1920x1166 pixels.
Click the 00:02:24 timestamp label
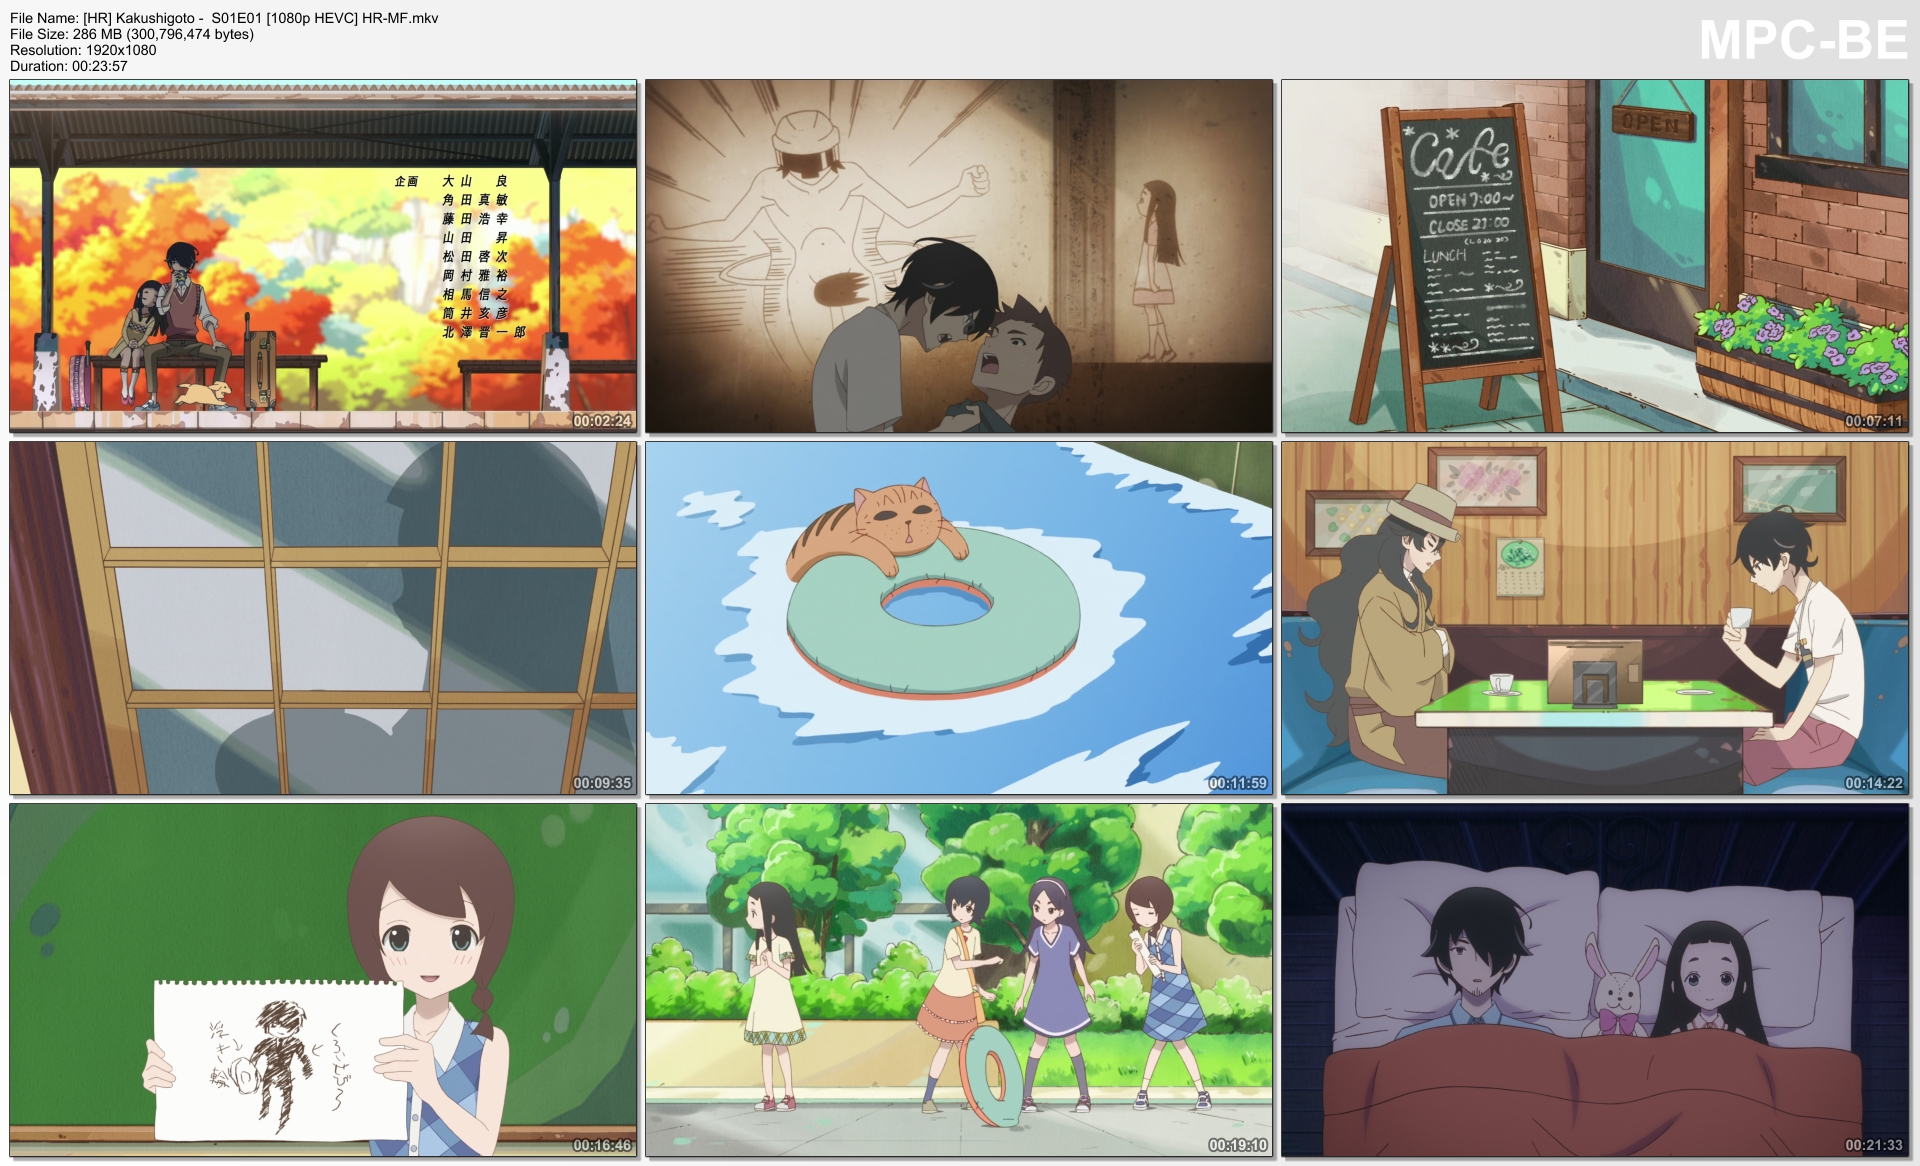602,421
